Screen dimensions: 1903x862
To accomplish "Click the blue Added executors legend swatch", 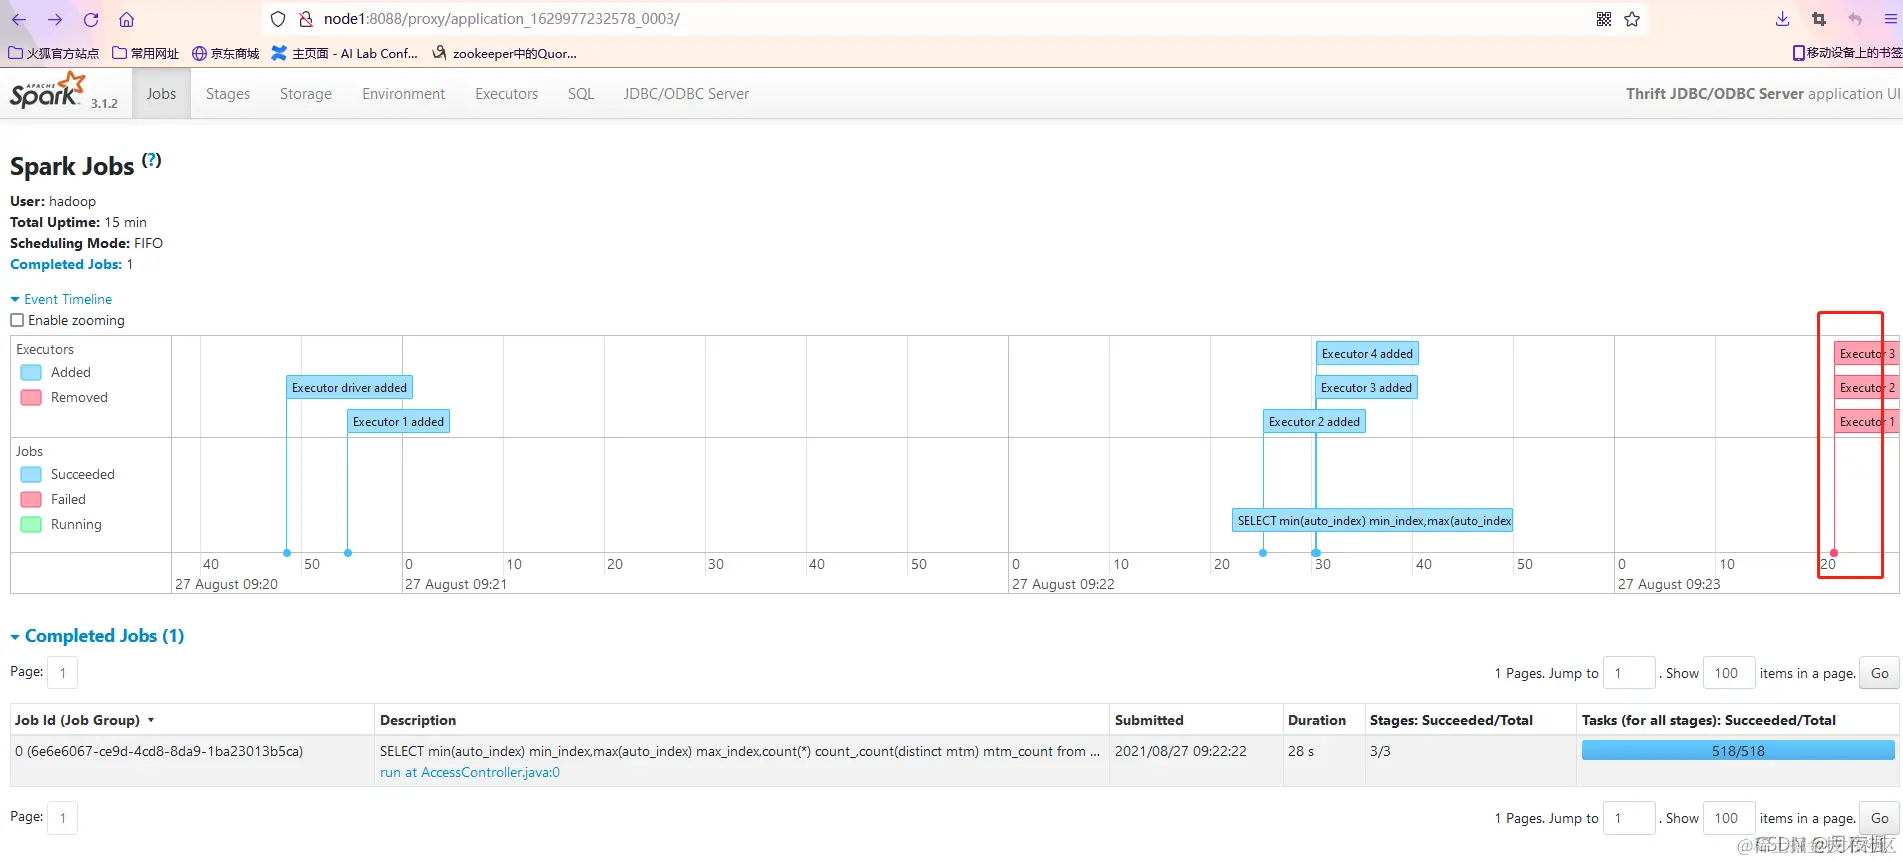I will click(x=31, y=372).
